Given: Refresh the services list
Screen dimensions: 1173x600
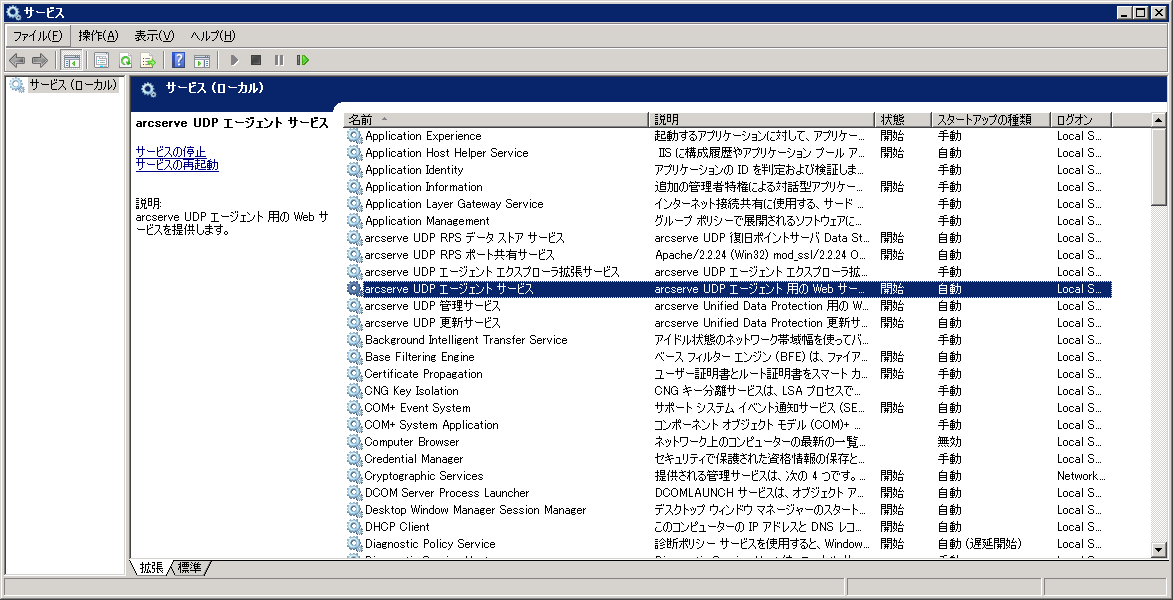Looking at the screenshot, I should tap(125, 60).
